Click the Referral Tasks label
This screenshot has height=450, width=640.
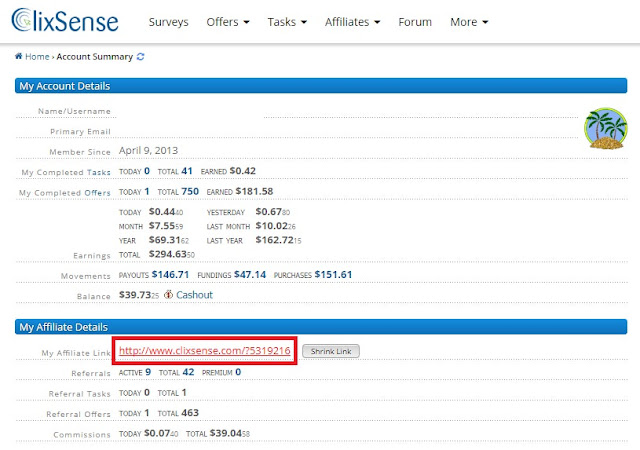pyautogui.click(x=80, y=394)
